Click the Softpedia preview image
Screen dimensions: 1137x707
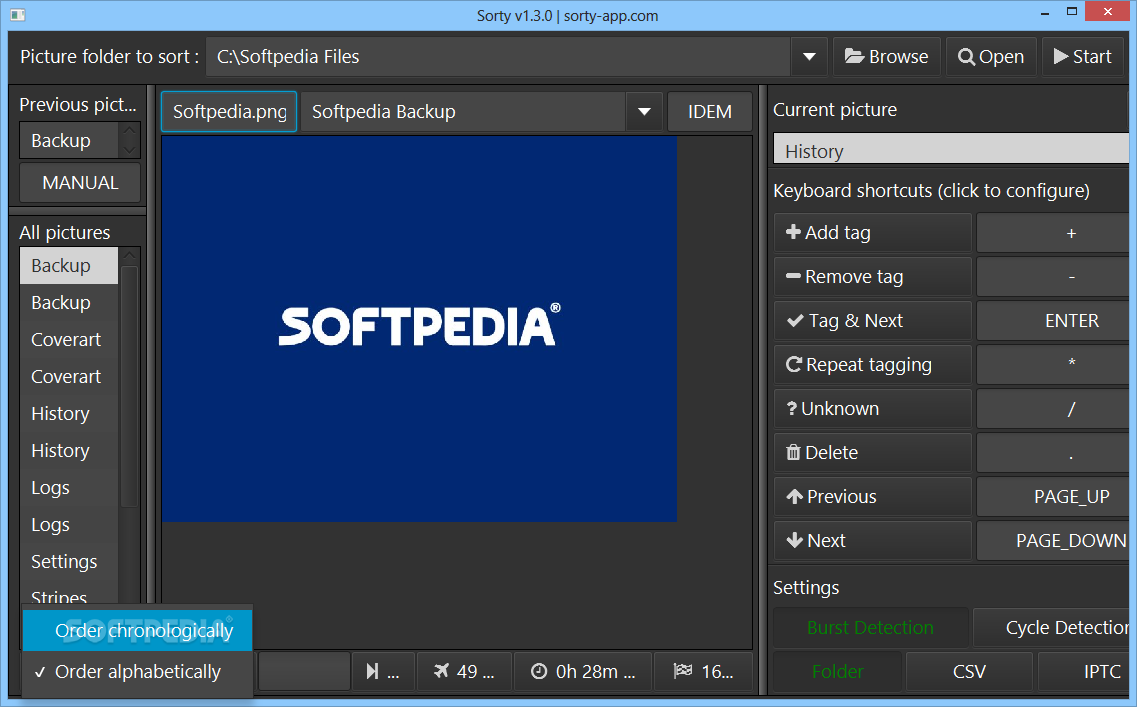point(419,328)
